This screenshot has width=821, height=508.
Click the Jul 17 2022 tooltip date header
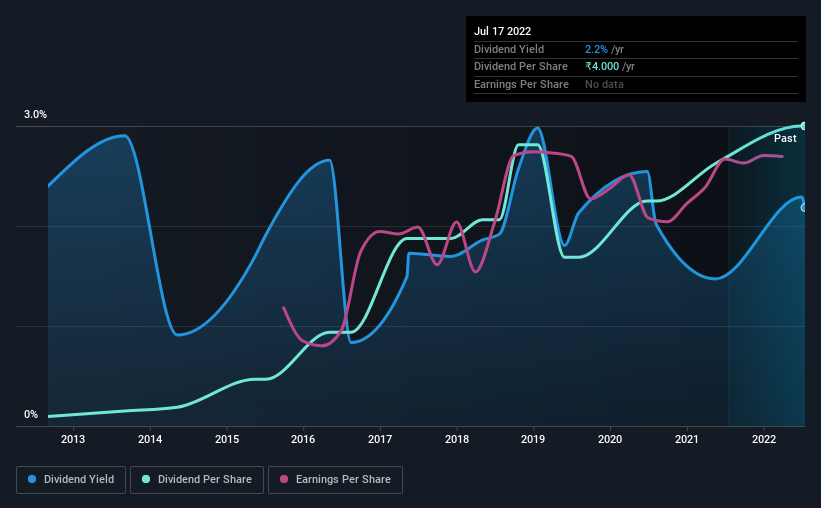[502, 31]
